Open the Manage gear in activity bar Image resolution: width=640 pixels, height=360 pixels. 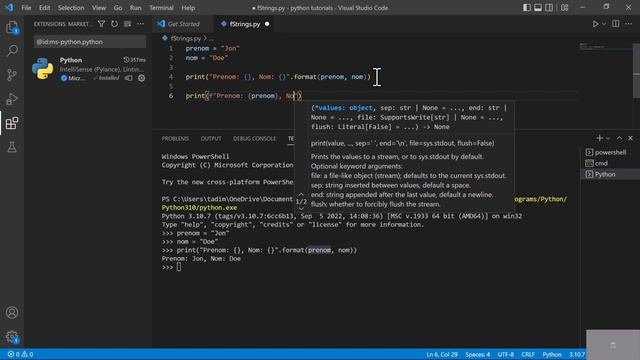point(12,337)
